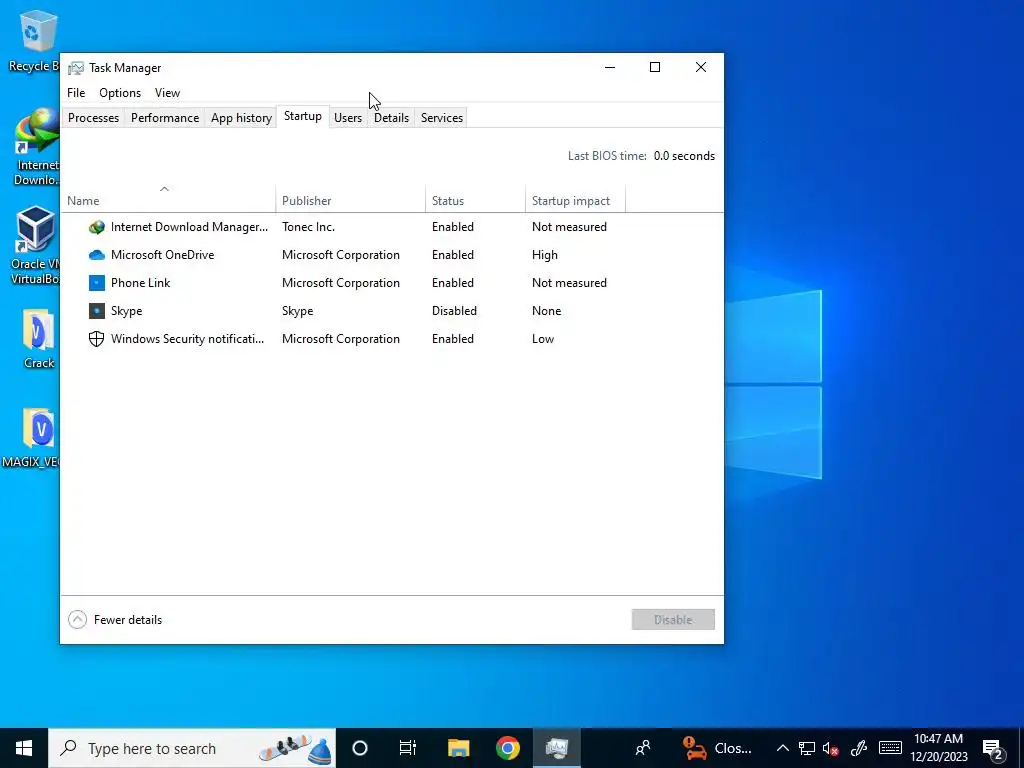Open the network status tray icon

pos(807,748)
